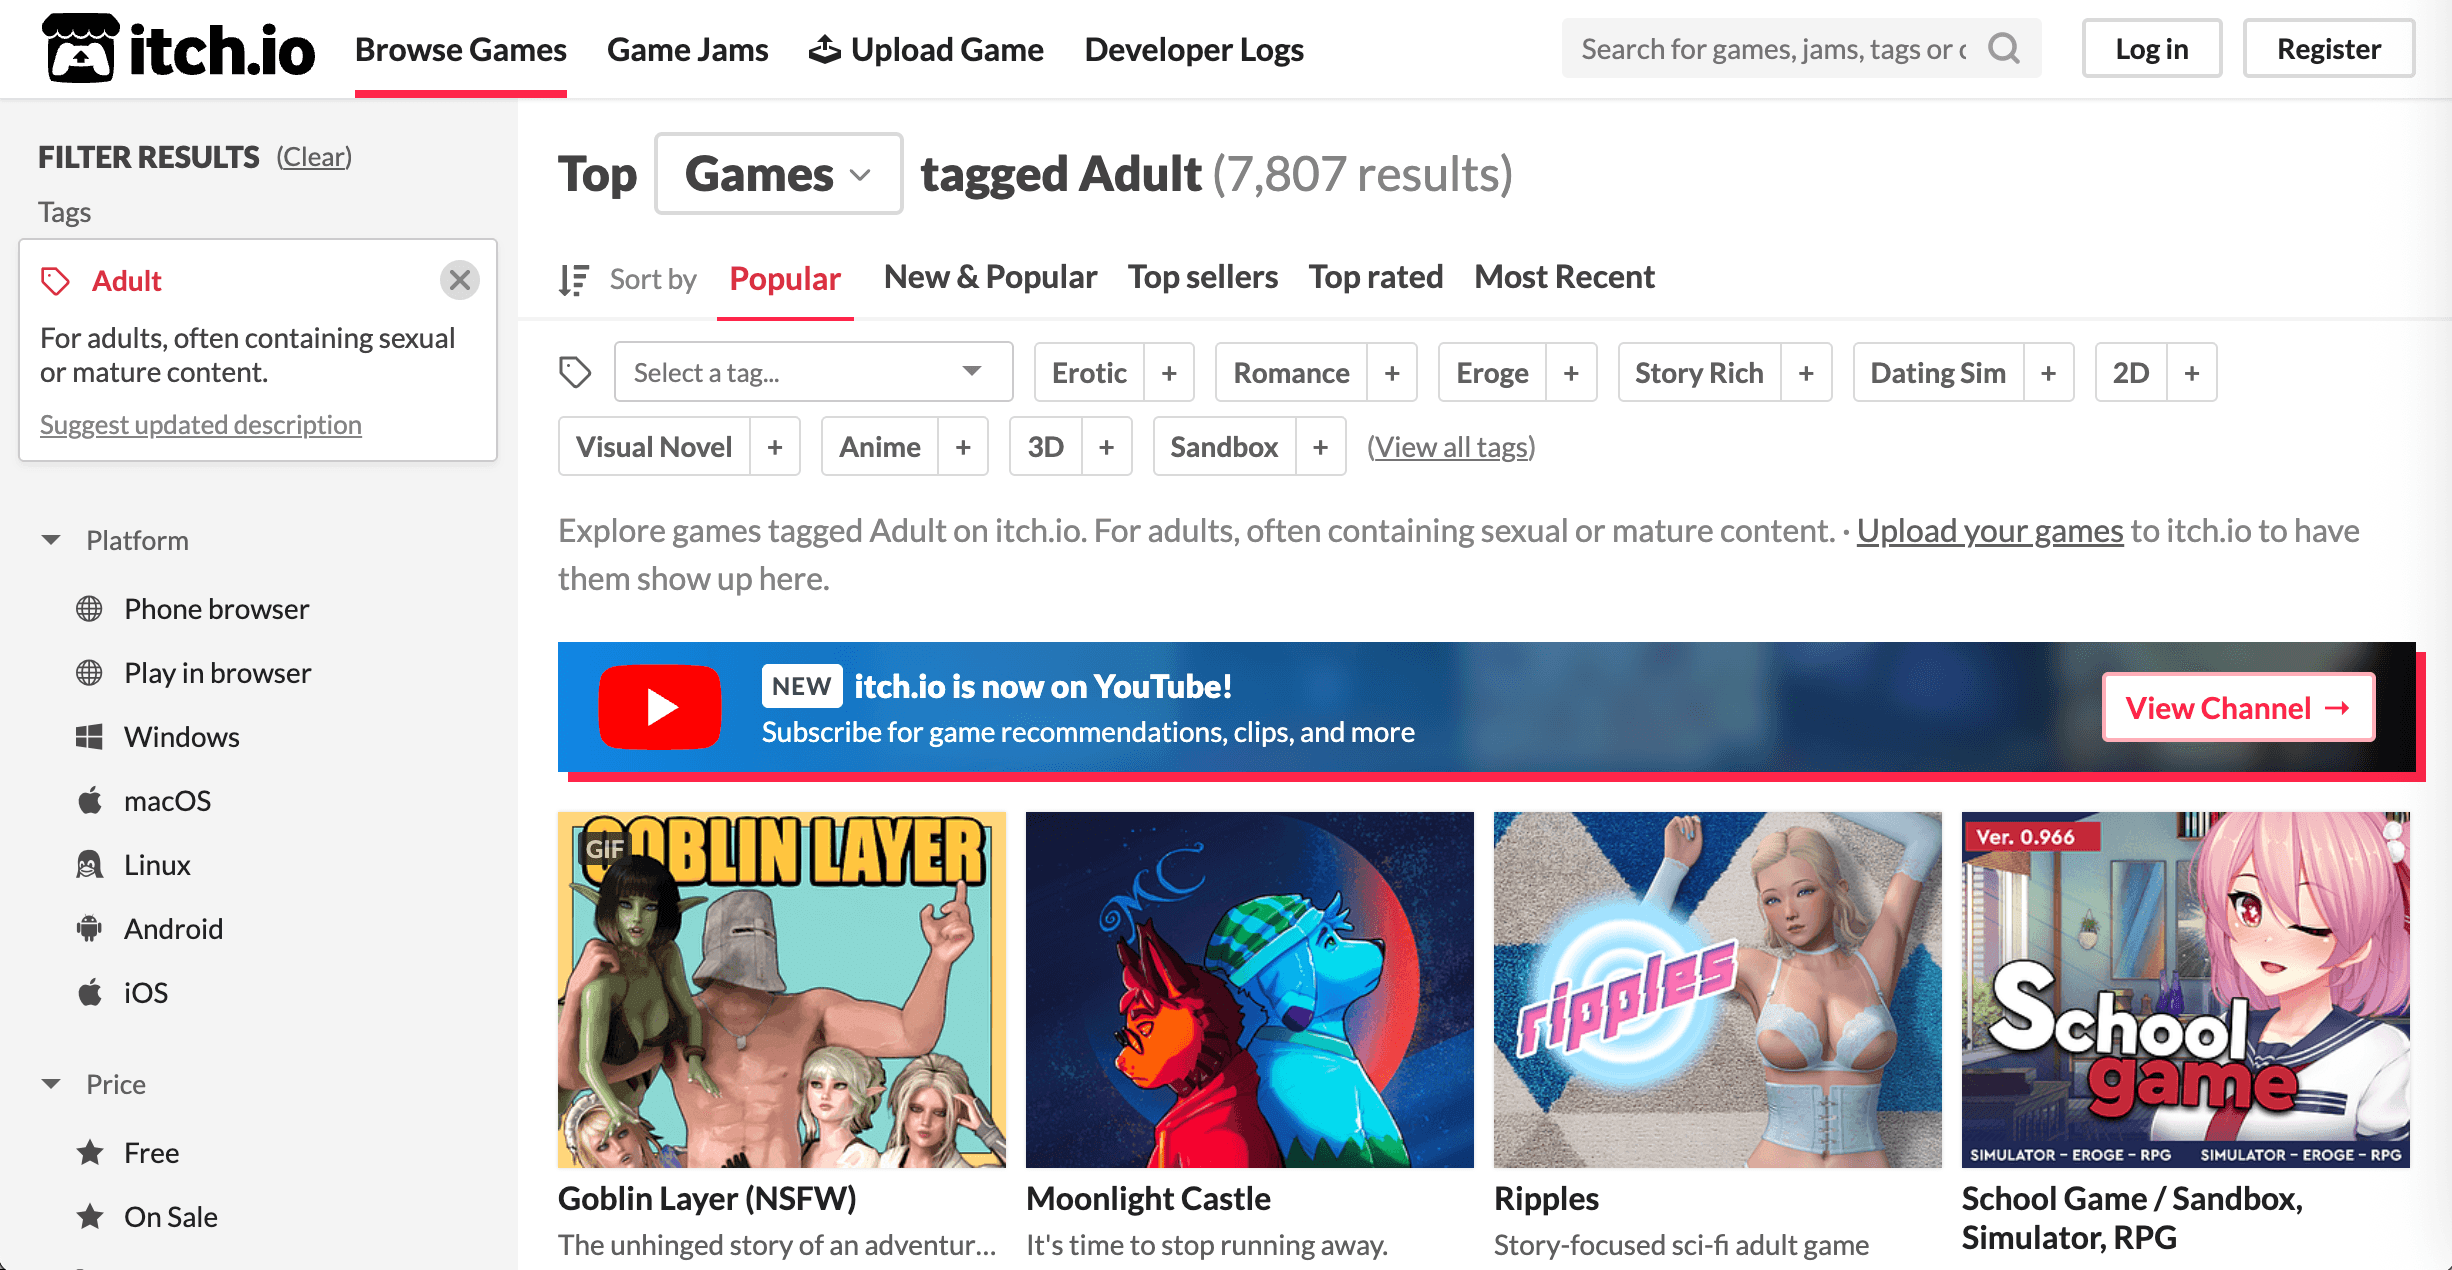Sort by Most Recent
The height and width of the screenshot is (1270, 2452).
coord(1564,276)
